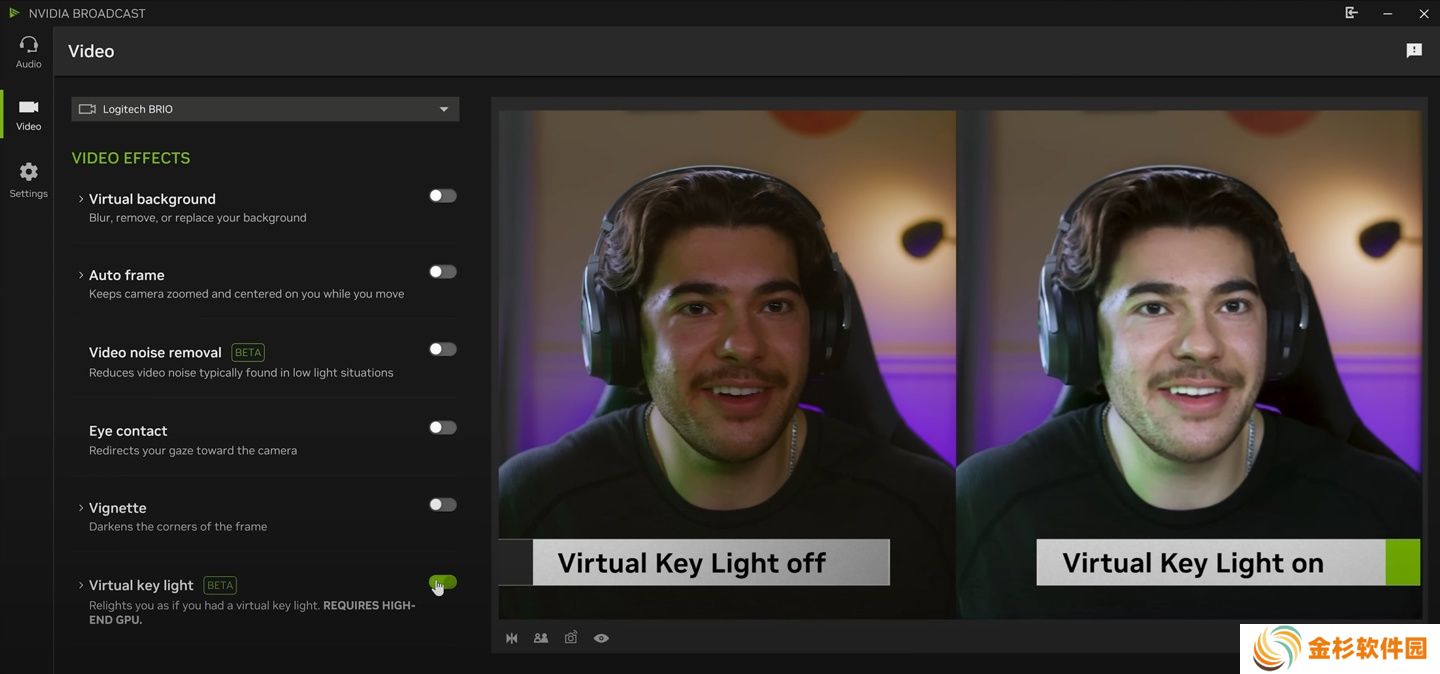Click "Darkens the corners of the frame"

pos(178,527)
